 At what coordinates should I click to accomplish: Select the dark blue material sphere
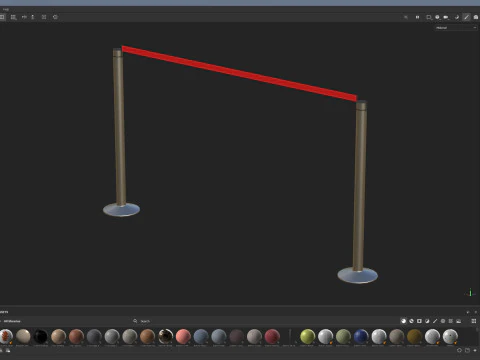click(361, 336)
